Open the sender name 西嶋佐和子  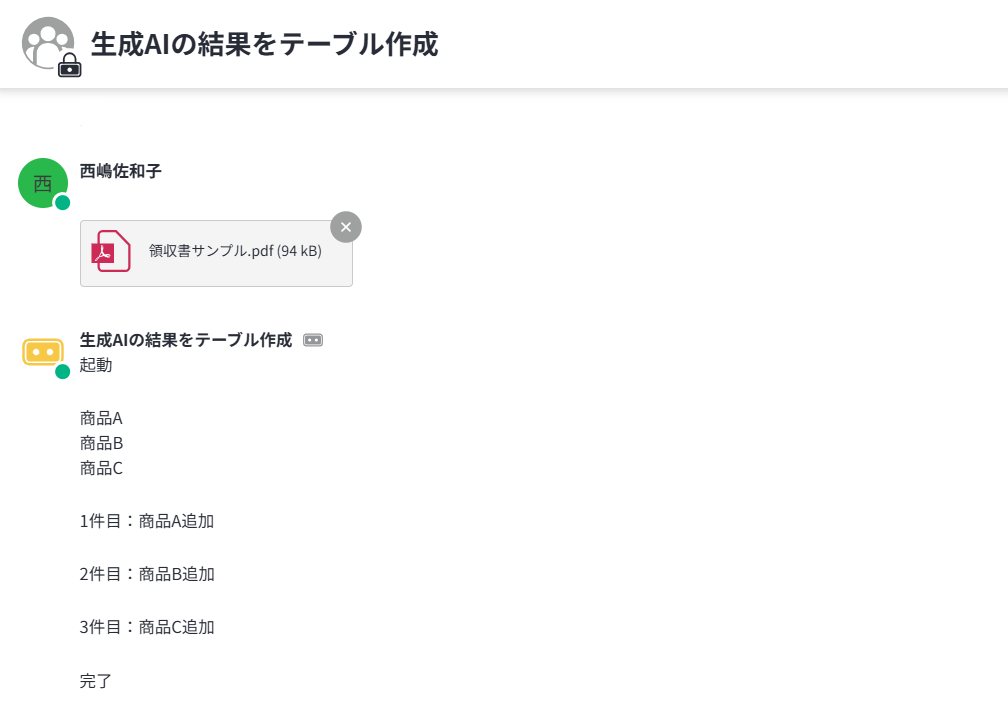(x=121, y=171)
